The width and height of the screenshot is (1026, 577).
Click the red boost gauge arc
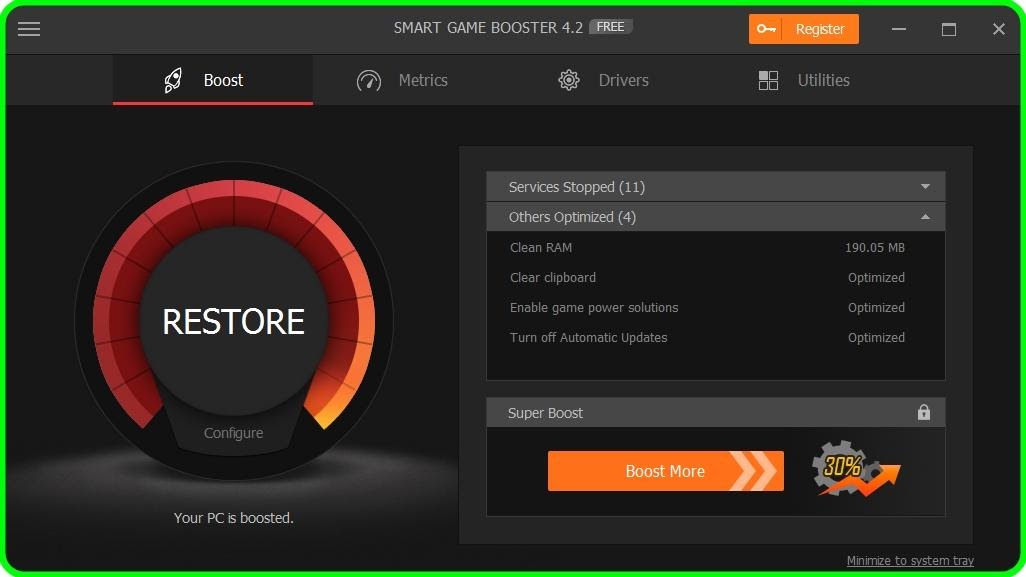234,203
